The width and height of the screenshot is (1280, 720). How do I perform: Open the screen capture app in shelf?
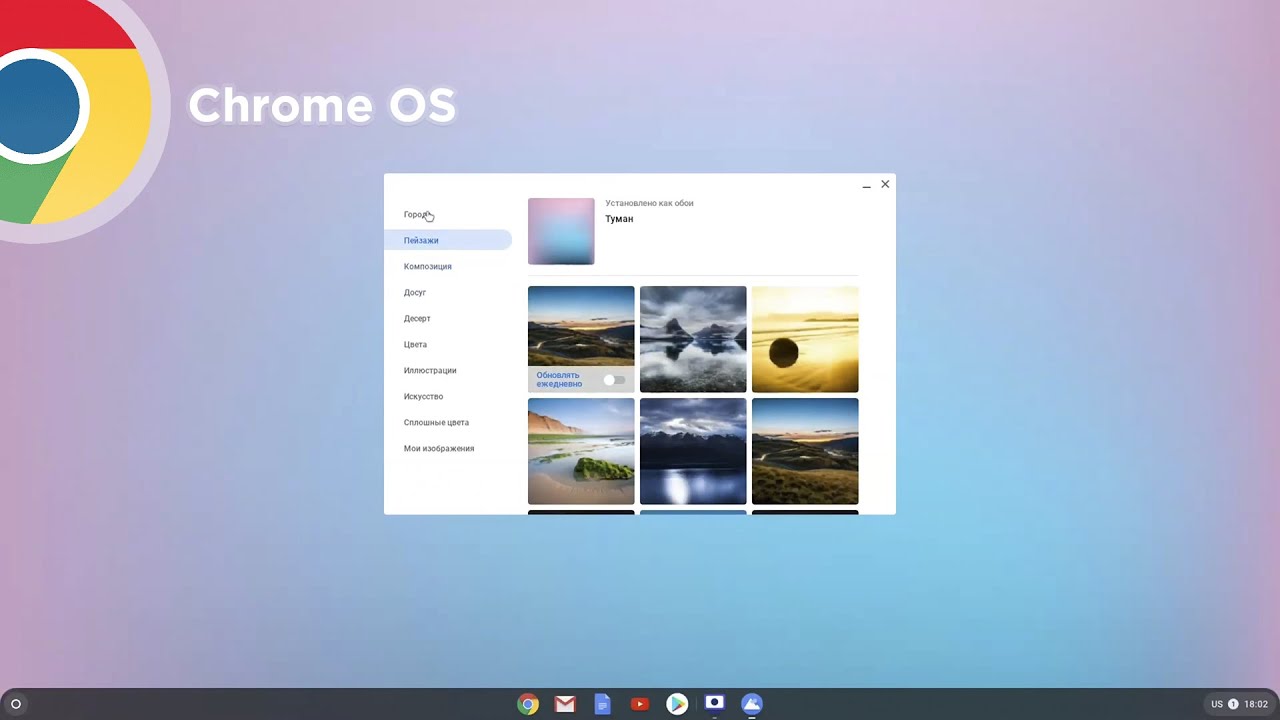(714, 703)
